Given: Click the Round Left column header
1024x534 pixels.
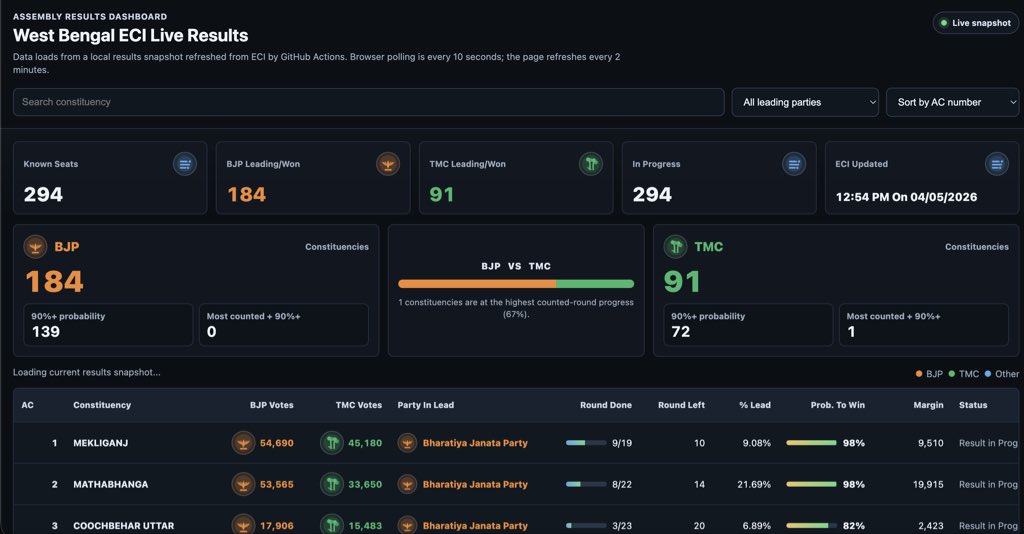Looking at the screenshot, I should point(681,405).
